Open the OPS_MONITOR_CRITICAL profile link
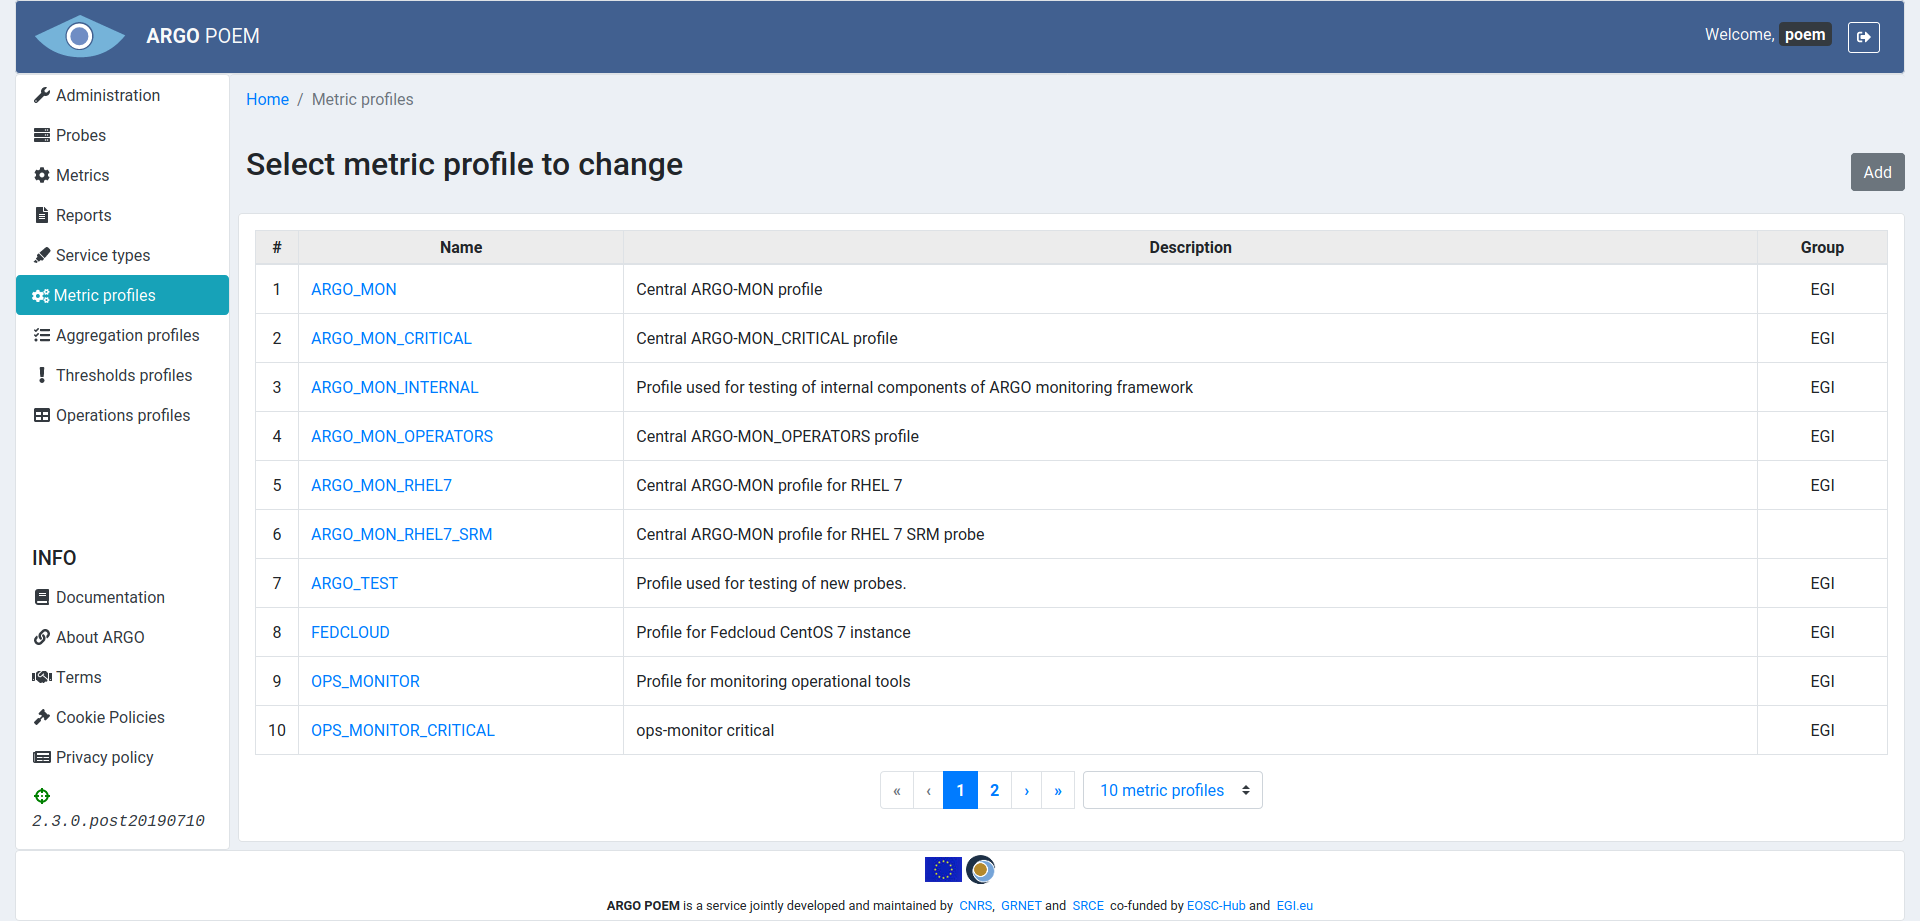Viewport: 1920px width, 921px height. (403, 730)
